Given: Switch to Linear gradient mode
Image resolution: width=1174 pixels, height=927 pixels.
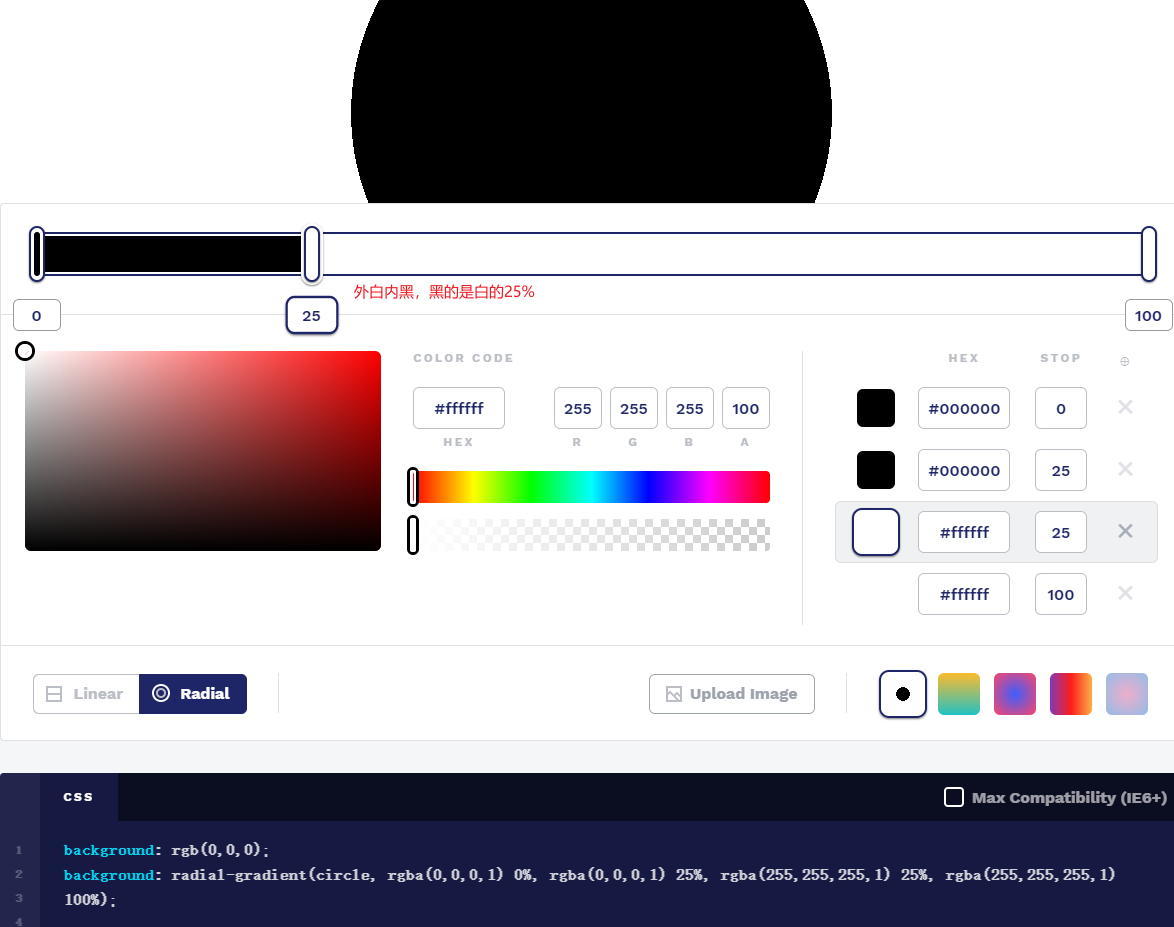Looking at the screenshot, I should click(86, 694).
